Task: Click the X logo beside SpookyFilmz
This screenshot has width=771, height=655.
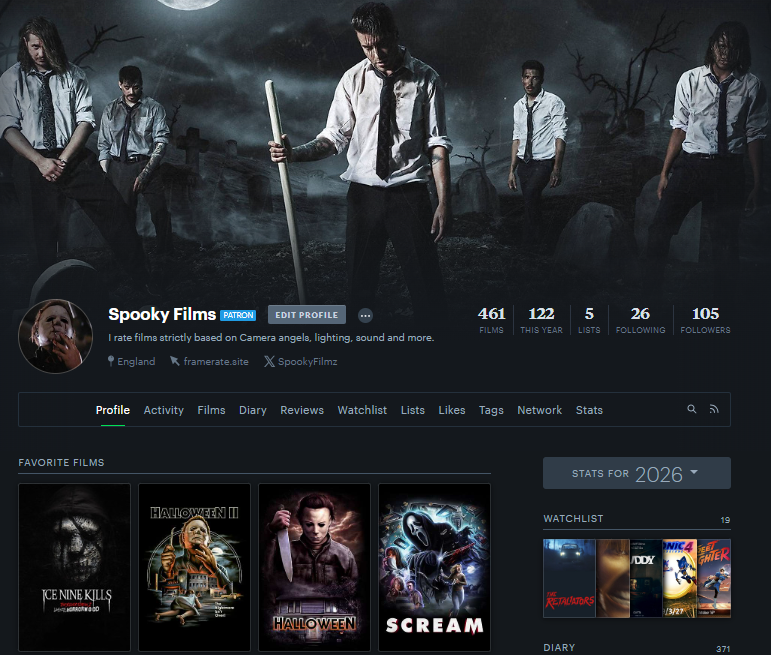Action: click(x=269, y=361)
